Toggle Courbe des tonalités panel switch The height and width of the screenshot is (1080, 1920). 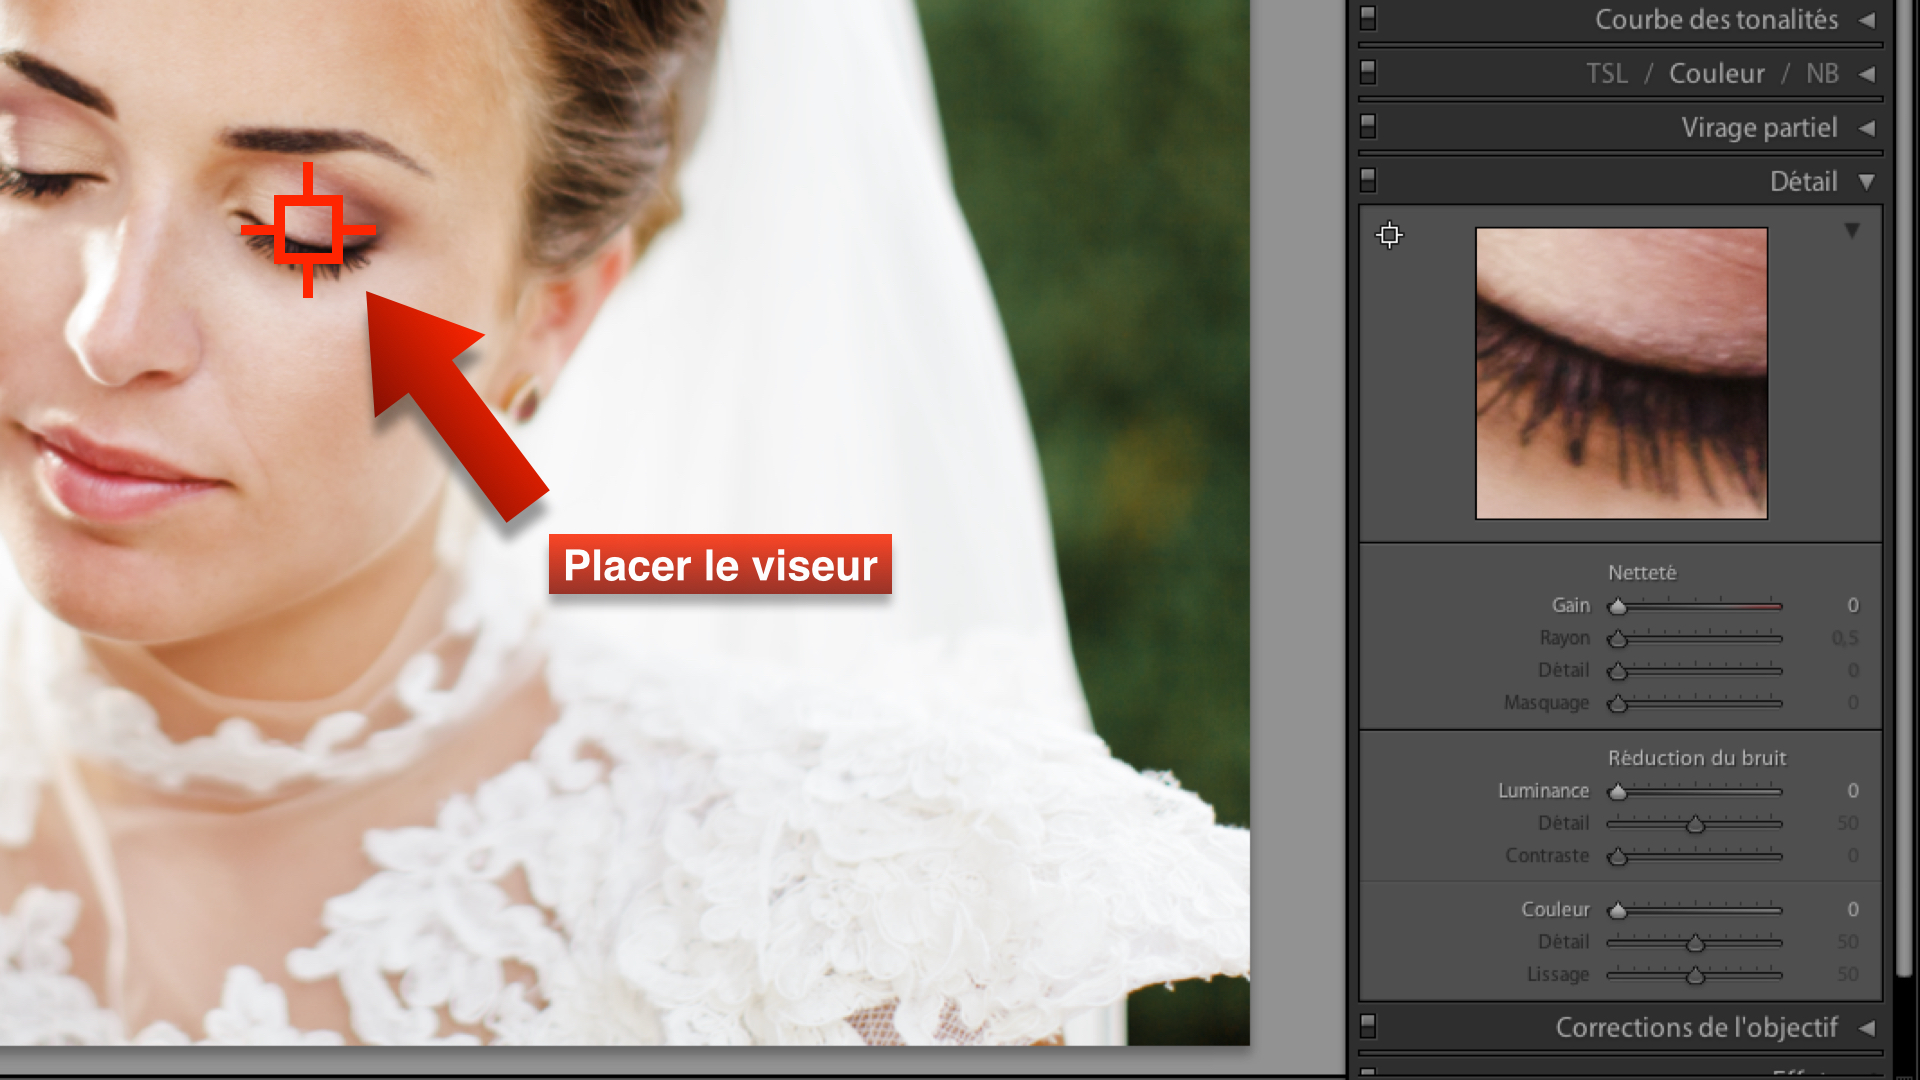pos(1368,18)
